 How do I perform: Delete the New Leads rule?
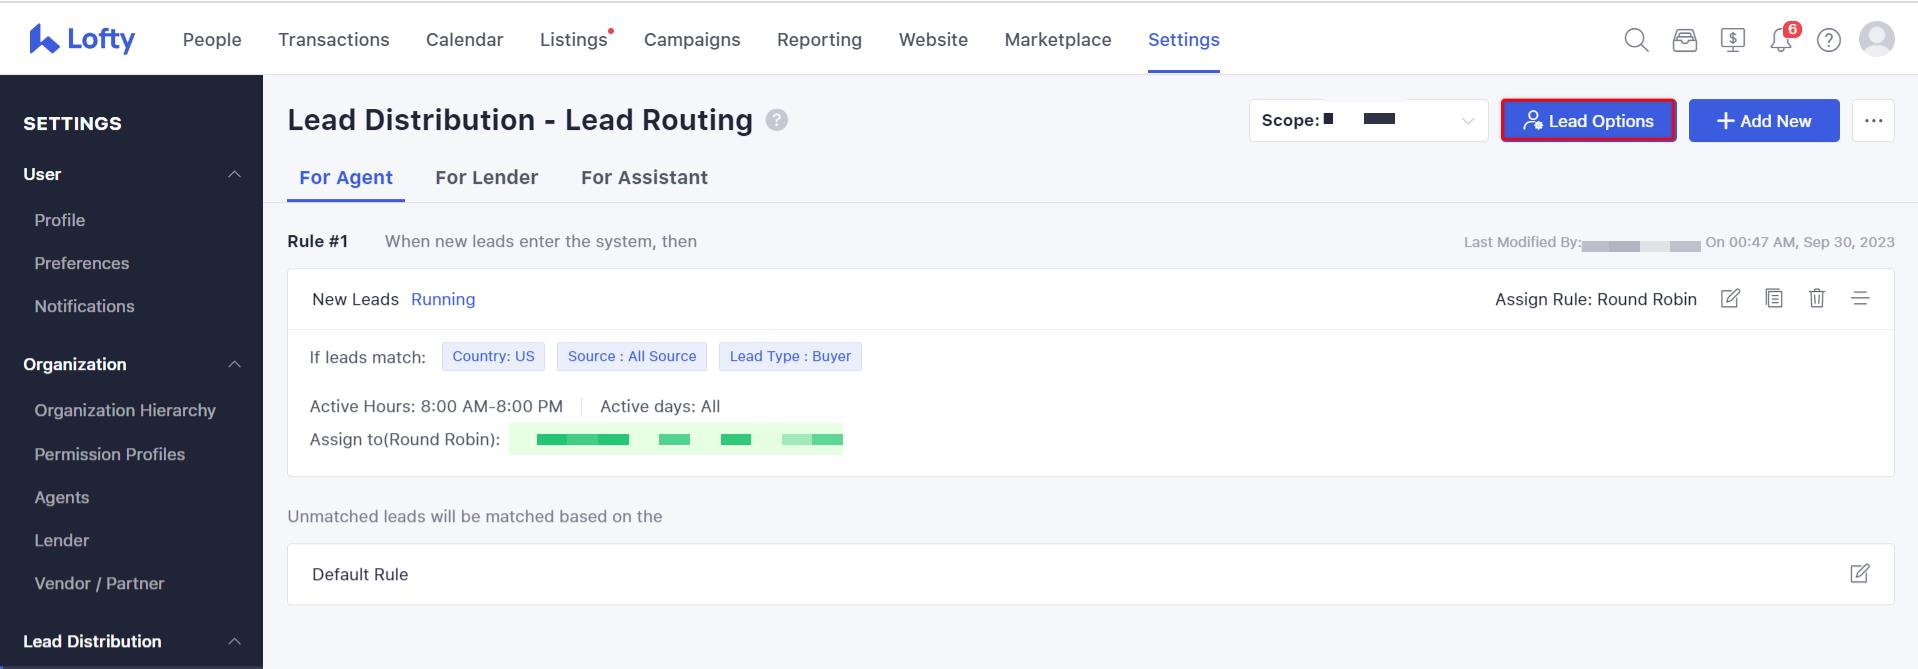coord(1817,298)
